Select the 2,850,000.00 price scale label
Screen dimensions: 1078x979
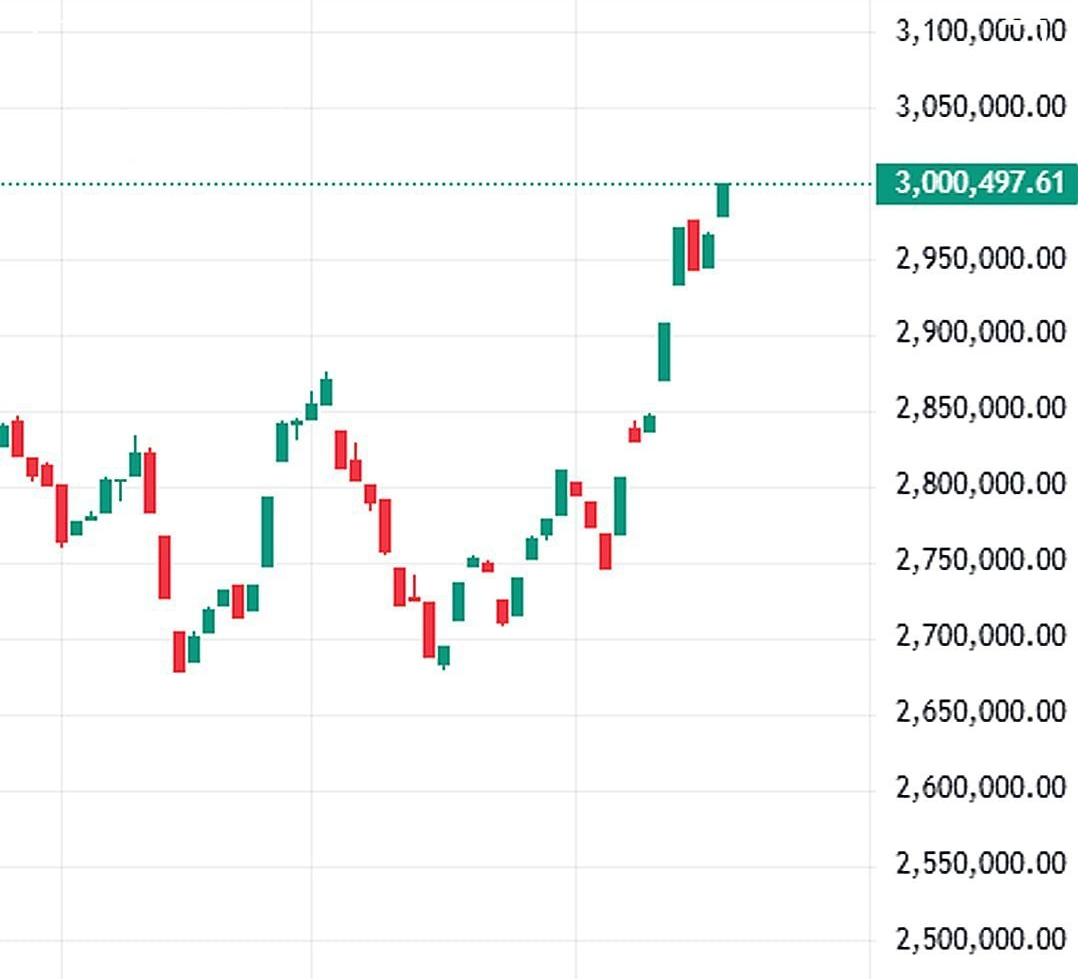(980, 408)
